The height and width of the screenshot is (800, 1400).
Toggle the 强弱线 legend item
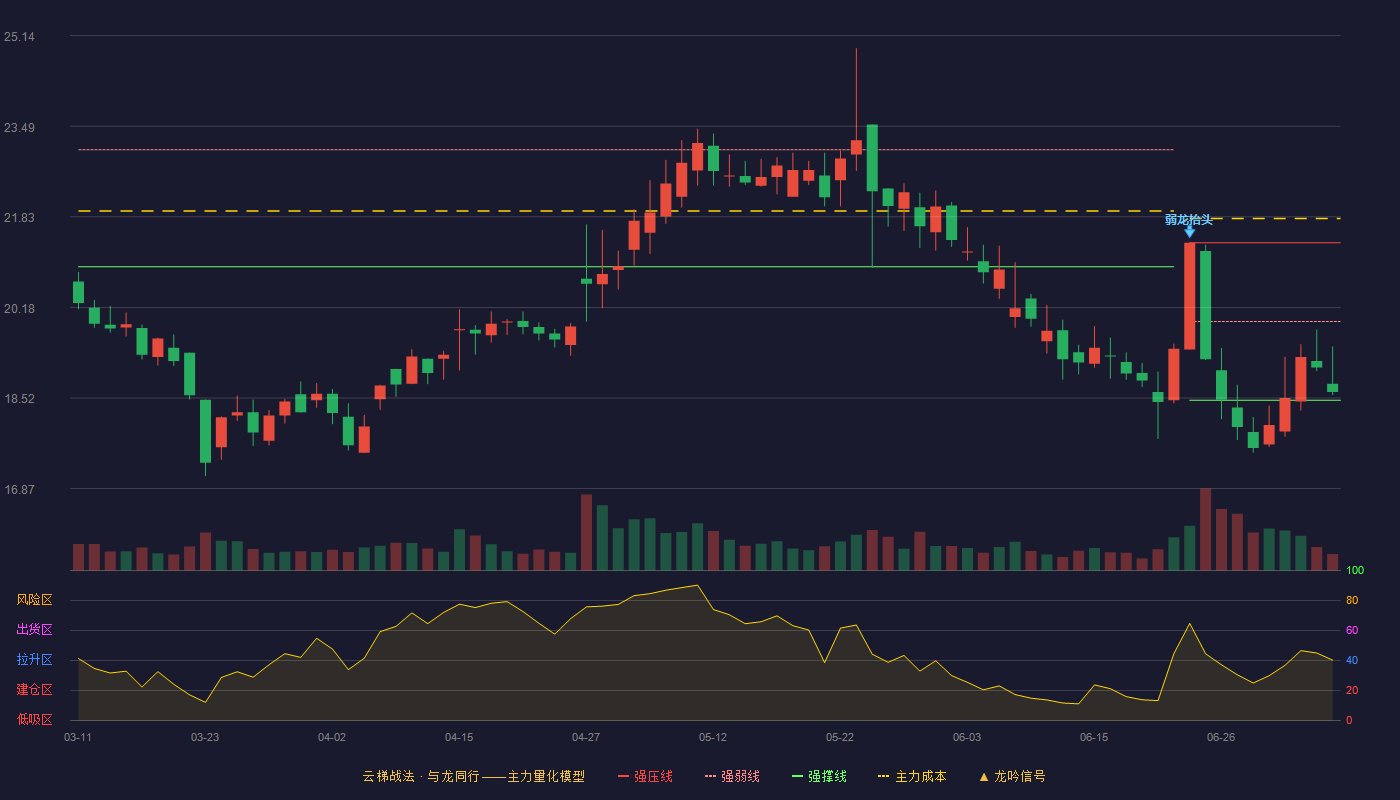(x=732, y=776)
